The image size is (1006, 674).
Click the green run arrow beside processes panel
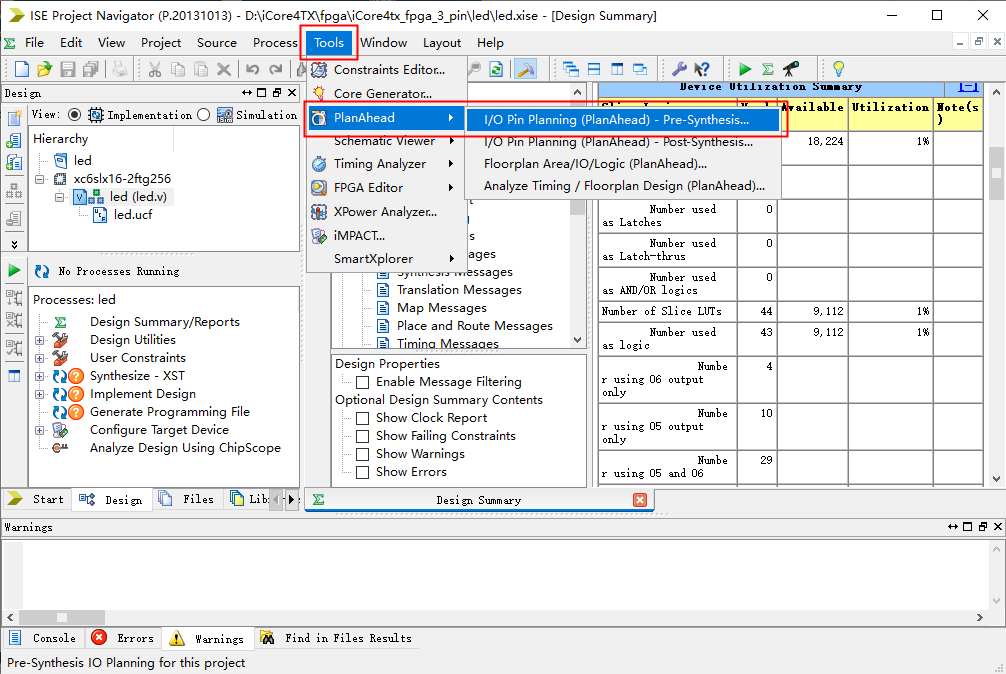(14, 271)
